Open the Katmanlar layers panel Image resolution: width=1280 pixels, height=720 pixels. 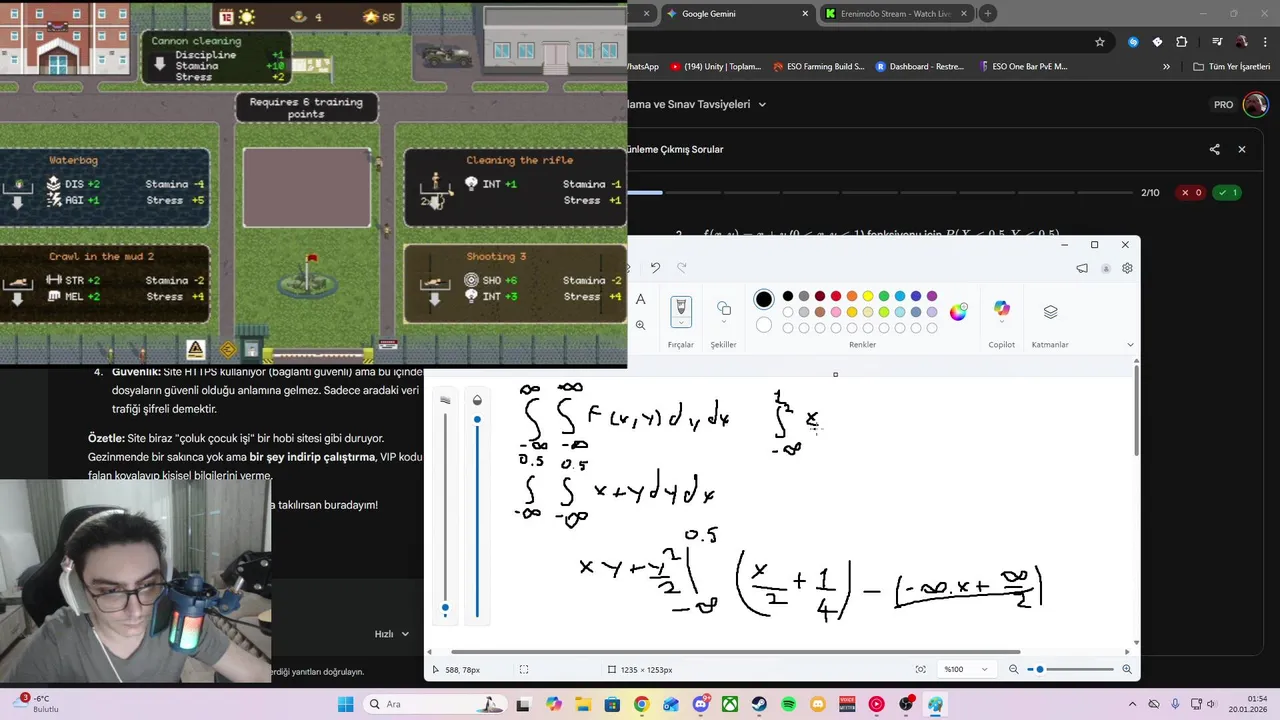(1050, 312)
